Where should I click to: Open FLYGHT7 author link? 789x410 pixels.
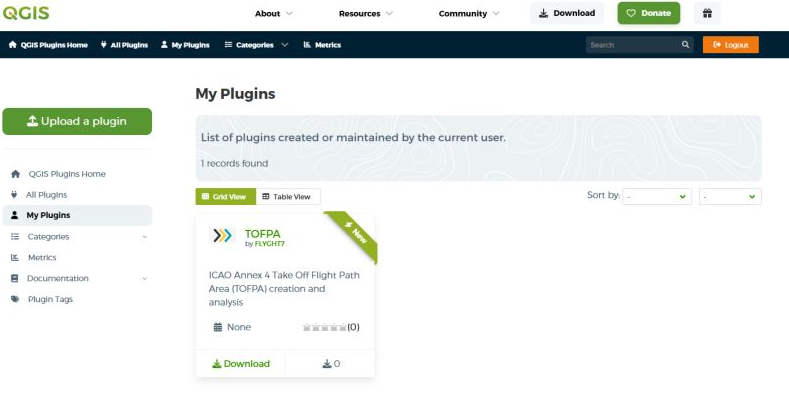pos(270,244)
